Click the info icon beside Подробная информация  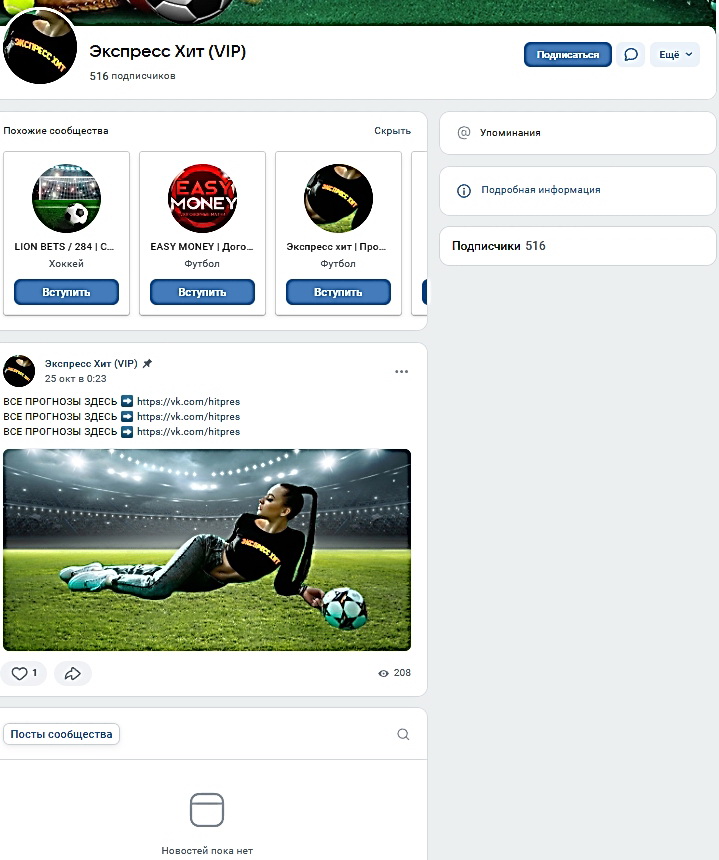pyautogui.click(x=464, y=190)
